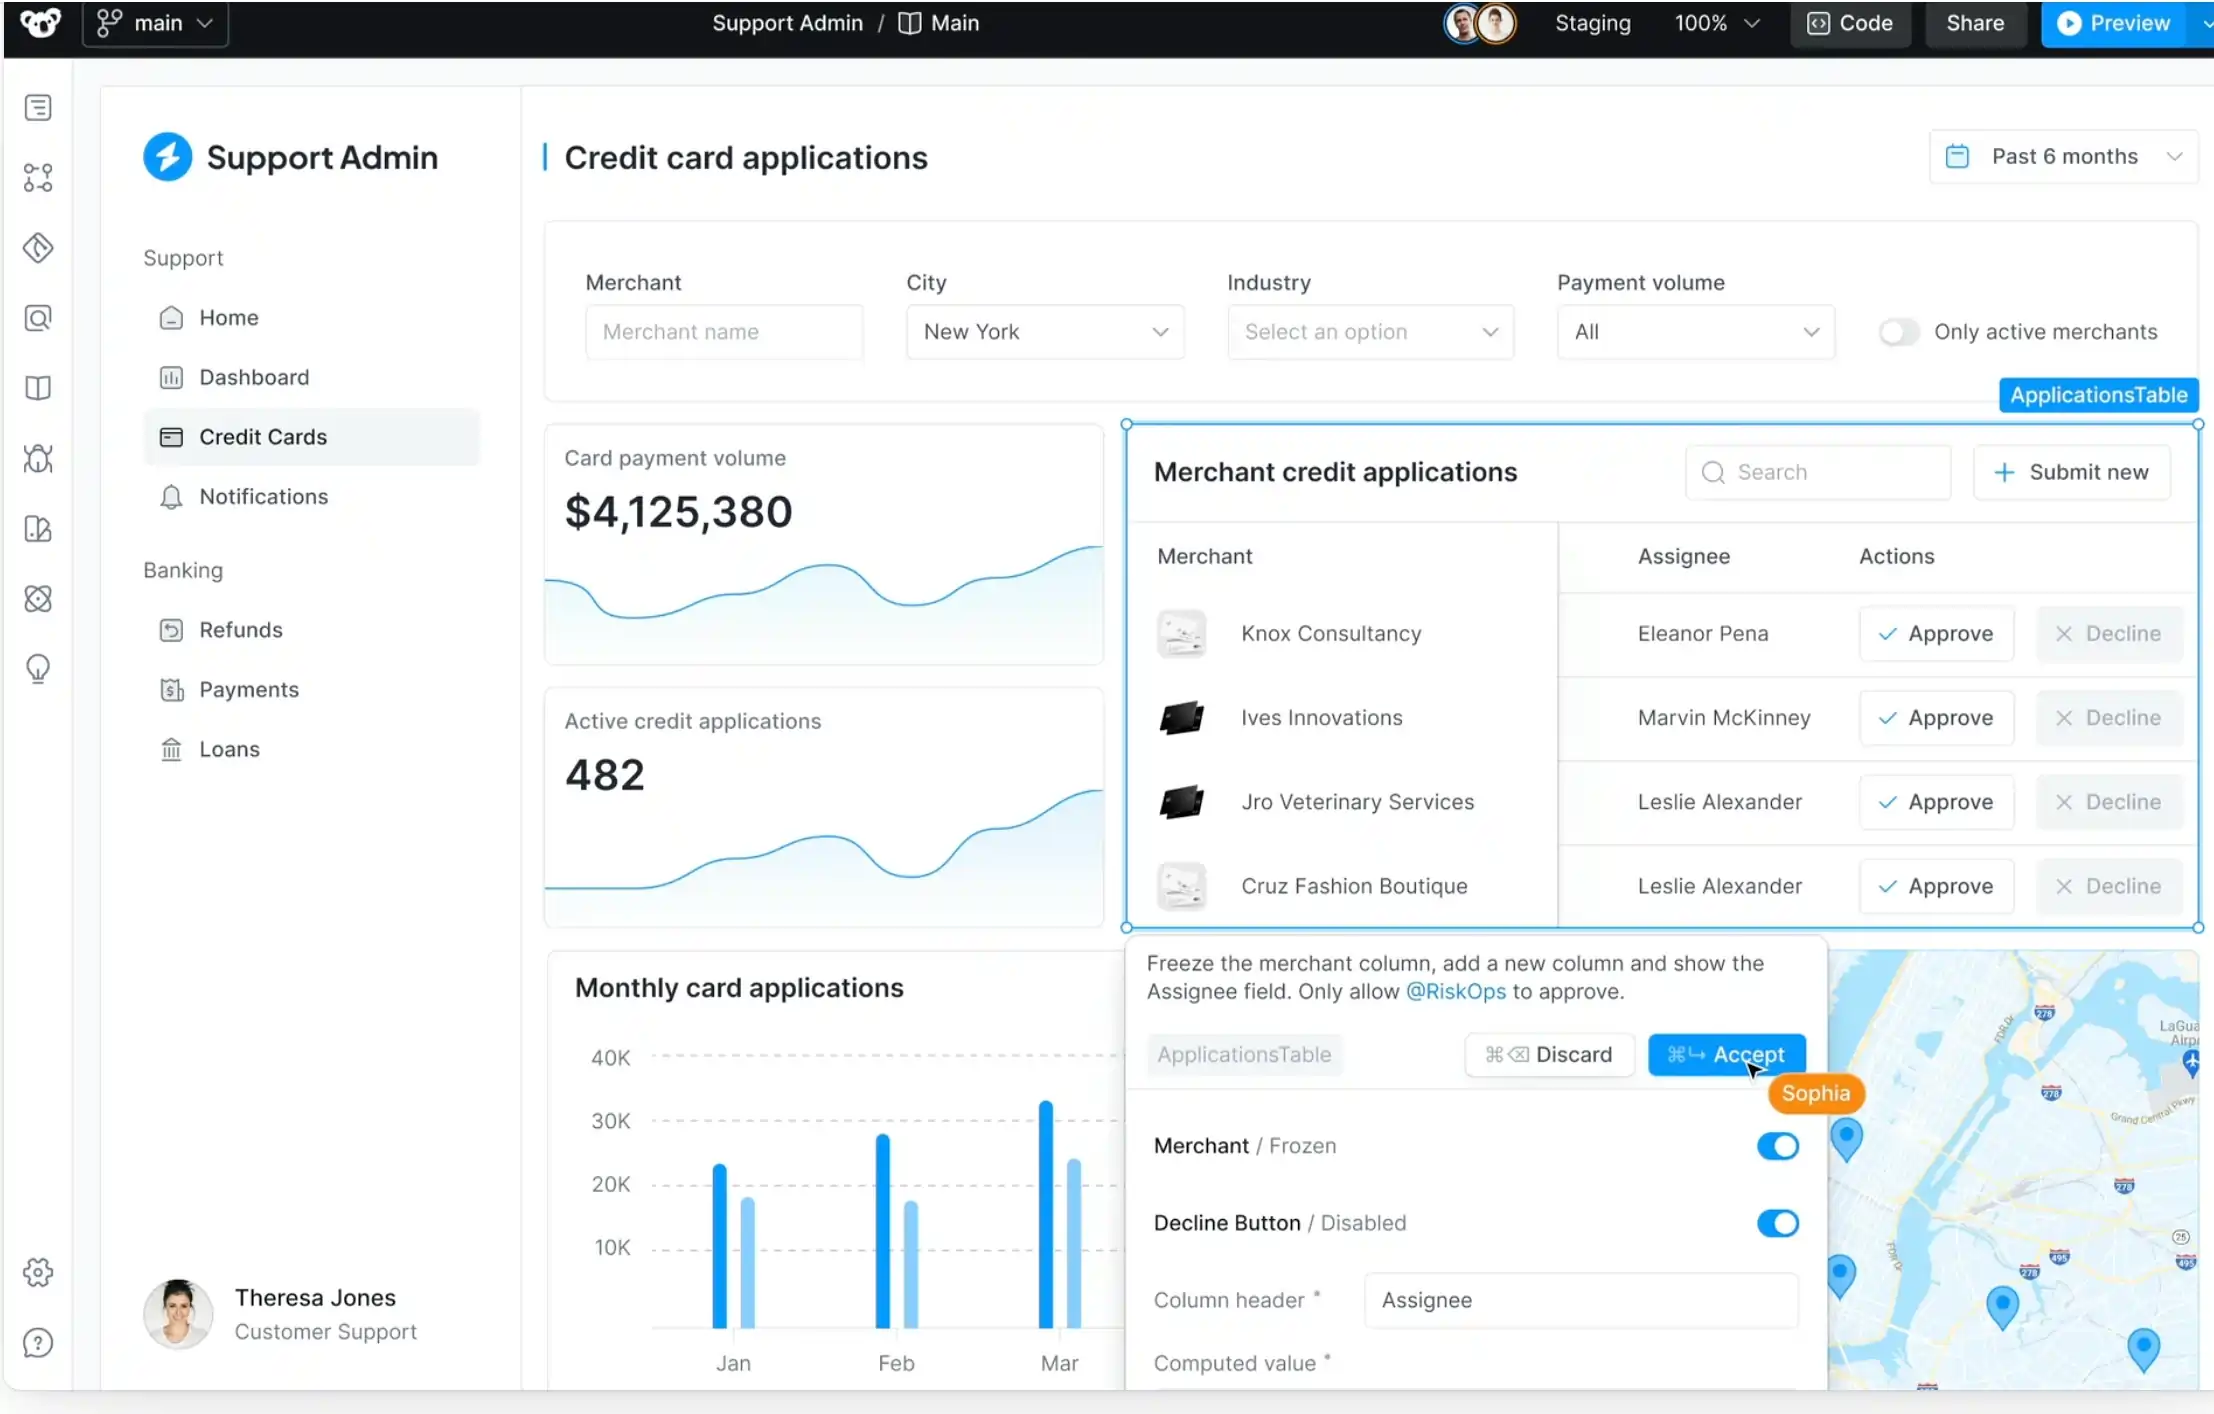Click the lightbulb ideas icon in left rail

[x=38, y=668]
